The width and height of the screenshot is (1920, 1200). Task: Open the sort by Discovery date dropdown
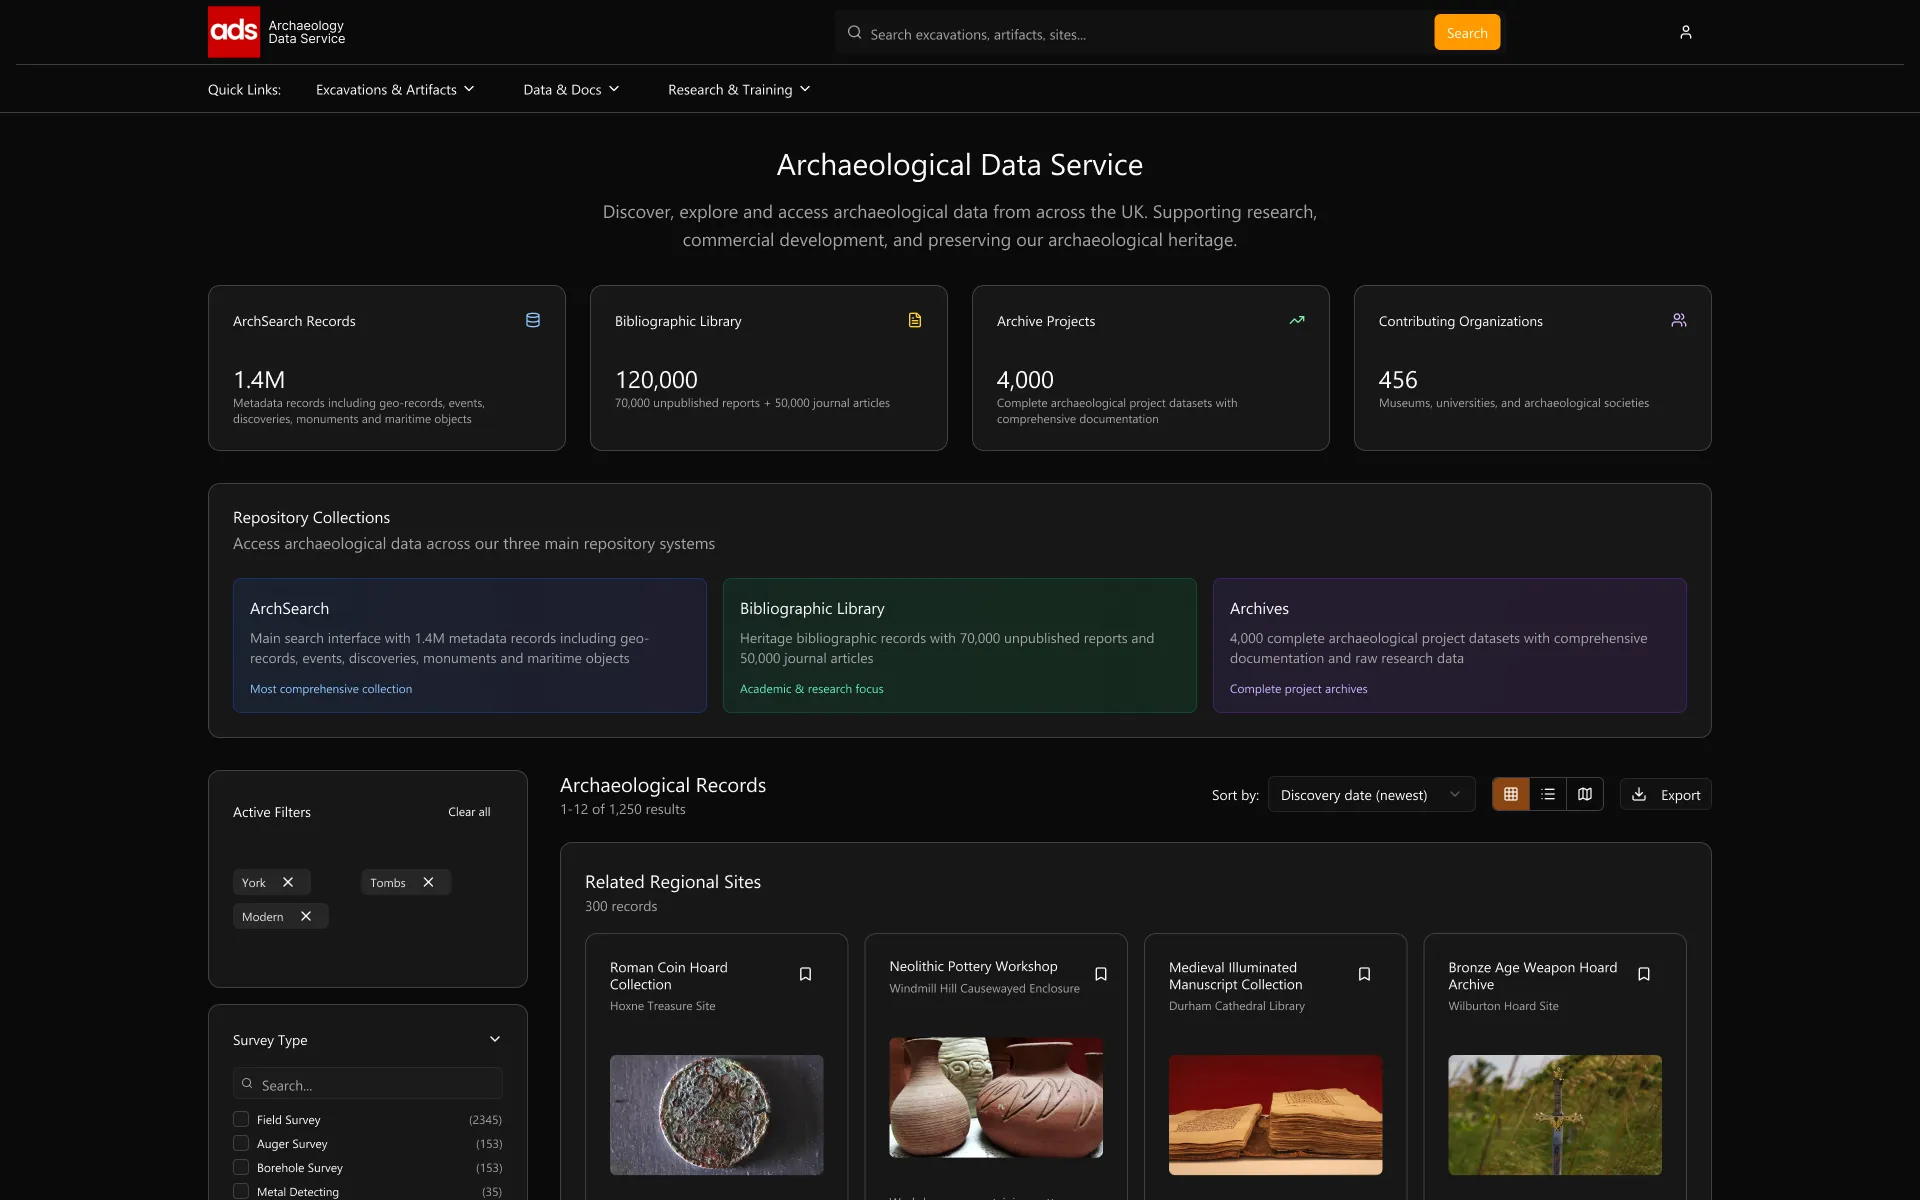(1369, 794)
